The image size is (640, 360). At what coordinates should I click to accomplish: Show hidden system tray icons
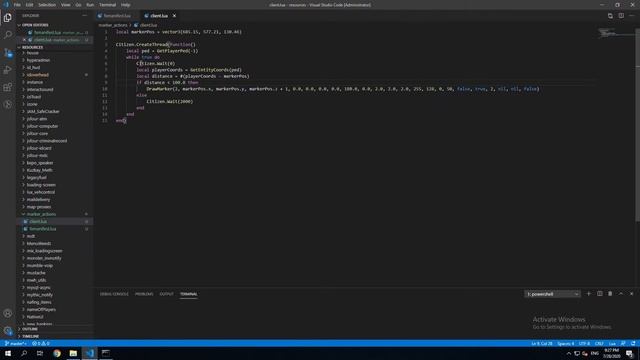tap(569, 353)
